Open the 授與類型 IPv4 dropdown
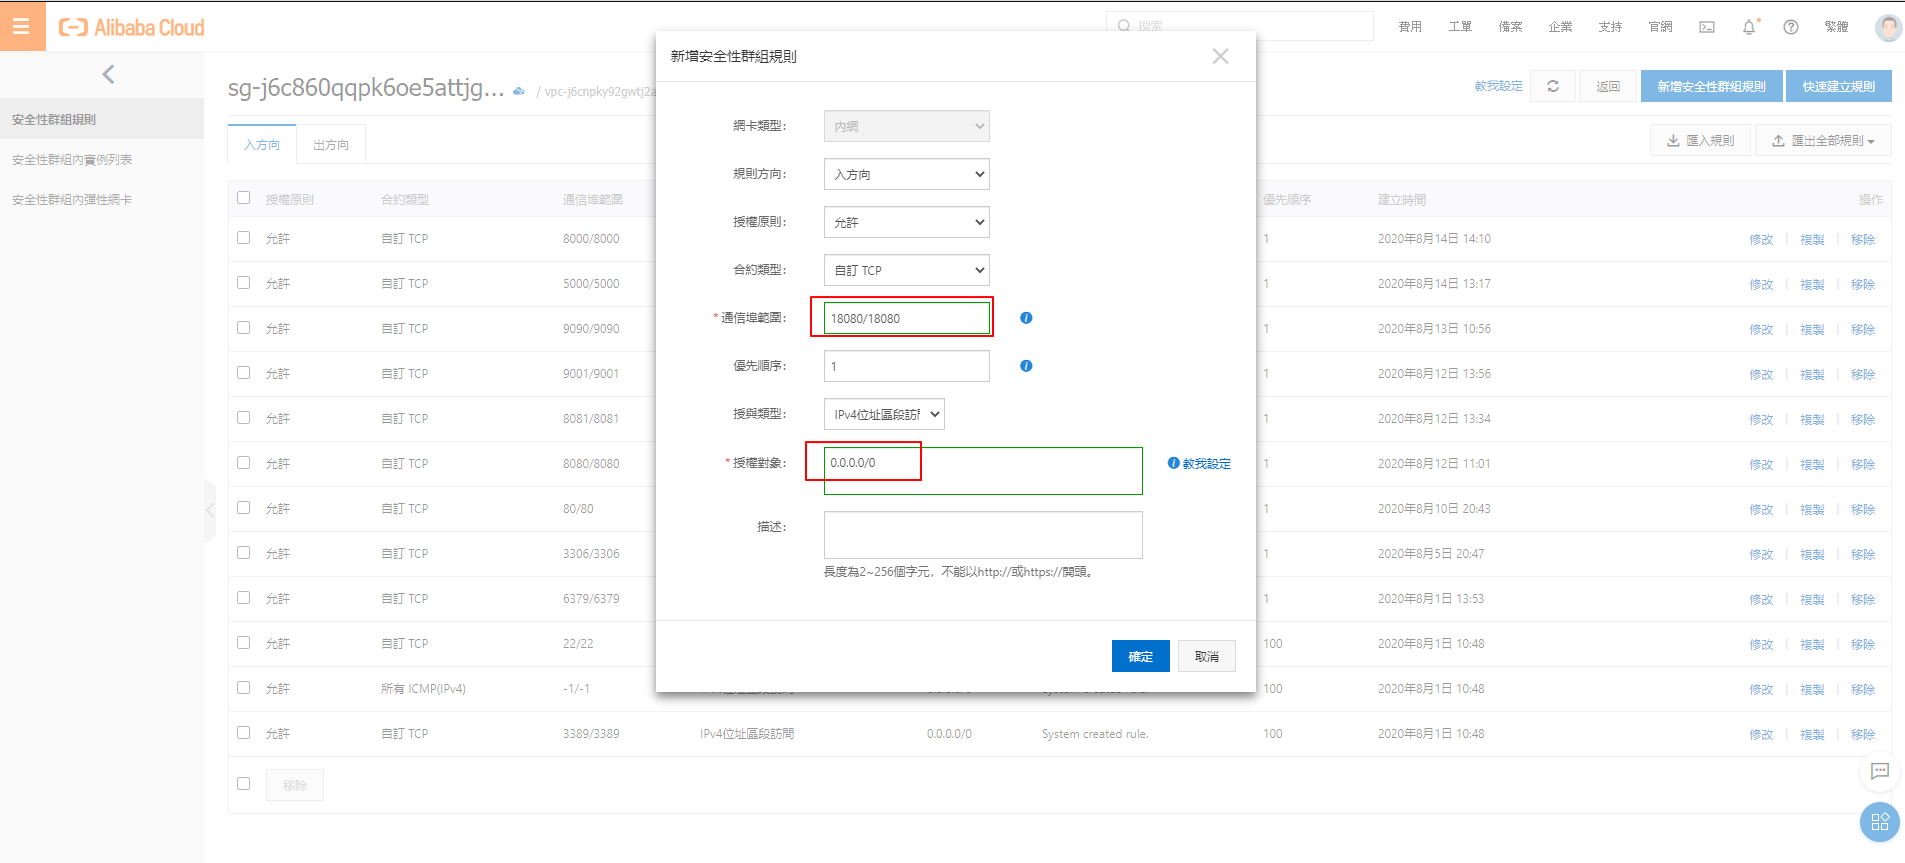The width and height of the screenshot is (1905, 863). [x=884, y=414]
